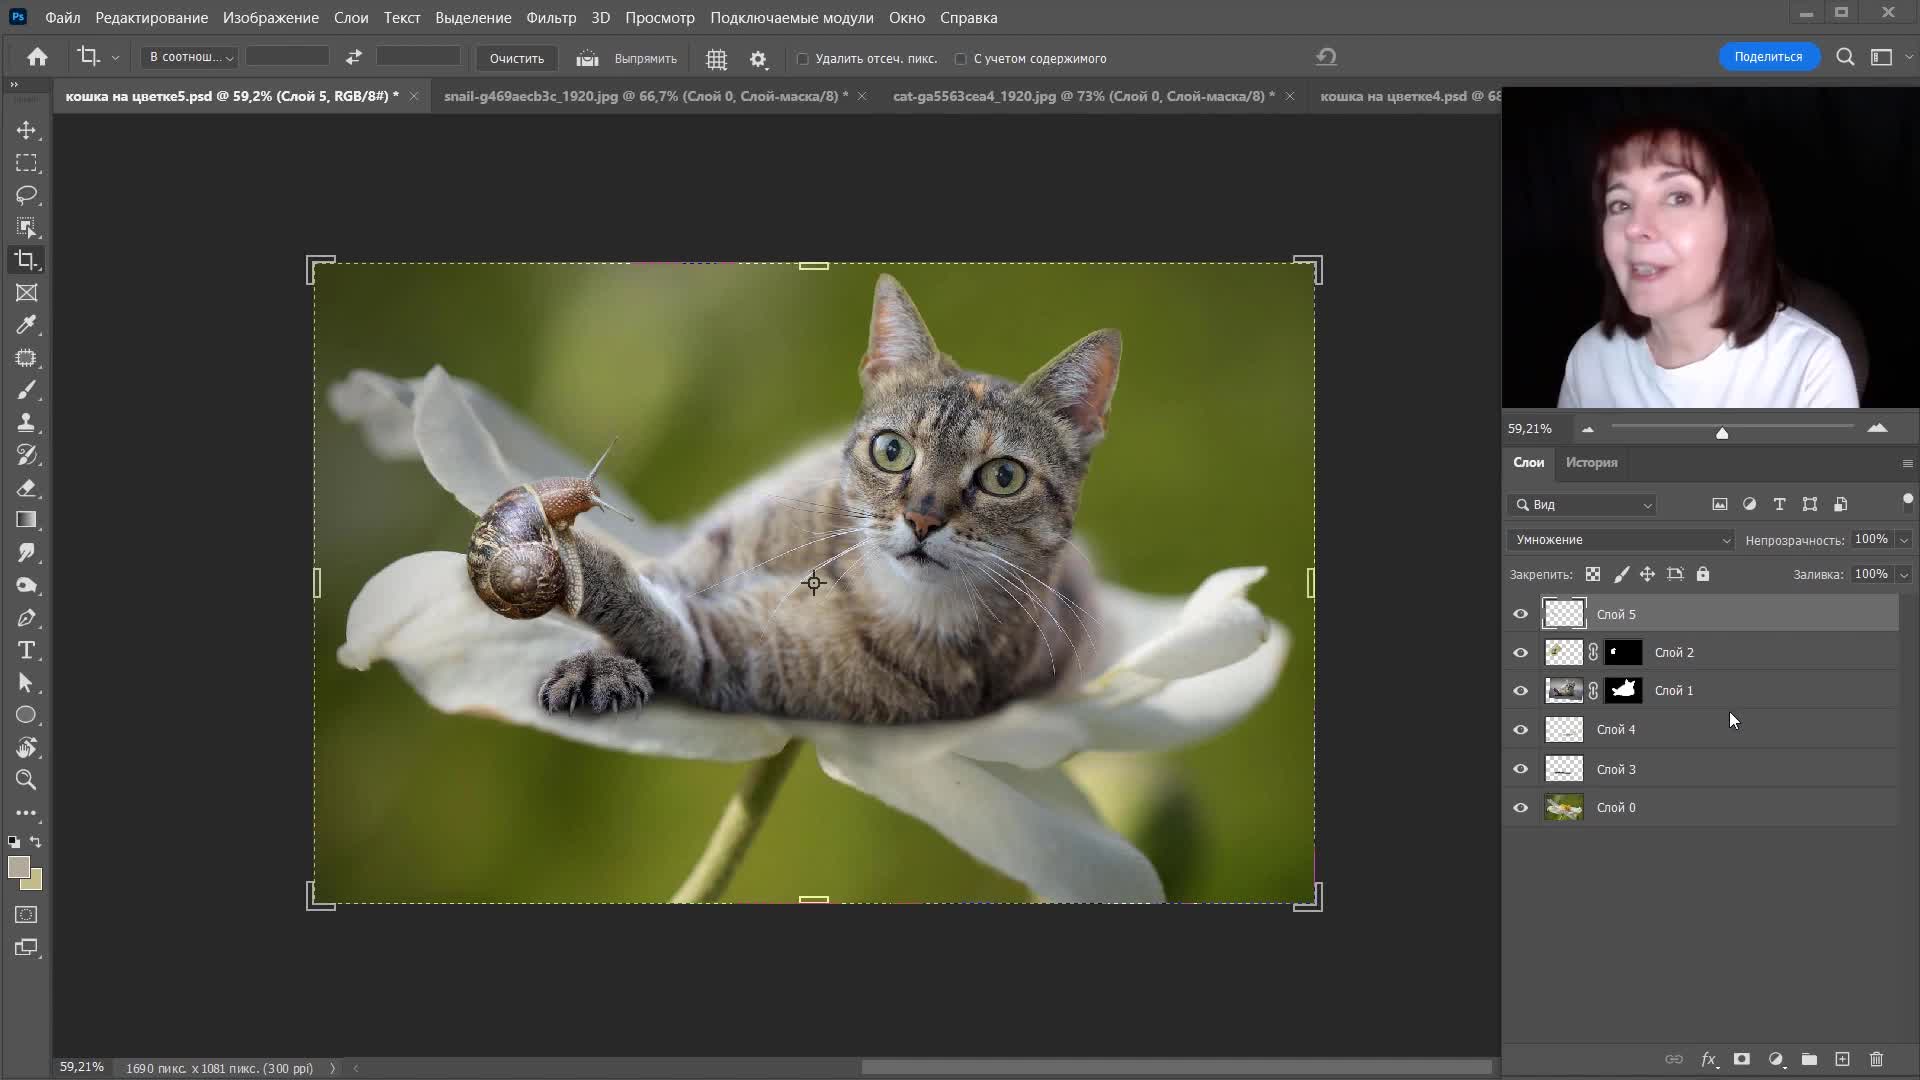Delete layer with trash icon

point(1876,1059)
